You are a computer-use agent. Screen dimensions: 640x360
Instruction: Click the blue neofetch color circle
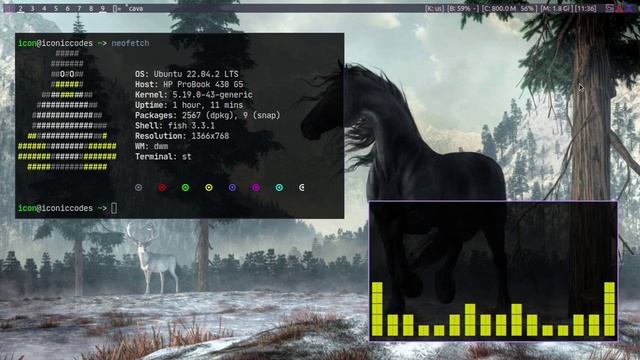click(232, 187)
